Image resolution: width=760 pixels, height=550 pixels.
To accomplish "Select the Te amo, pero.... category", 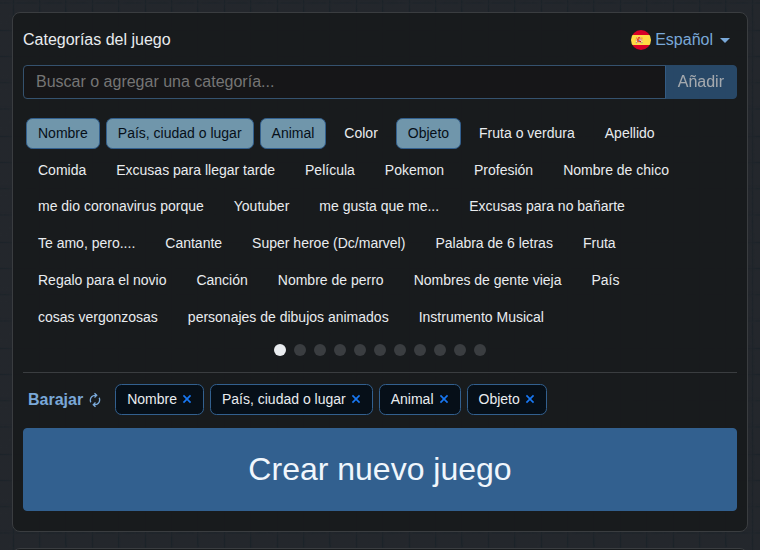I will pos(87,243).
